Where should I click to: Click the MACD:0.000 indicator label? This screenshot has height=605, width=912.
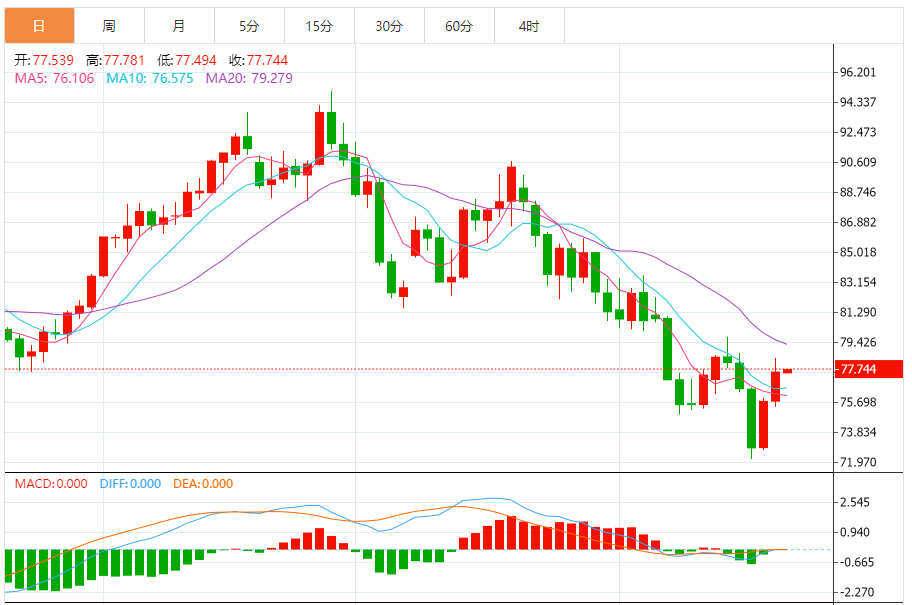[x=51, y=484]
